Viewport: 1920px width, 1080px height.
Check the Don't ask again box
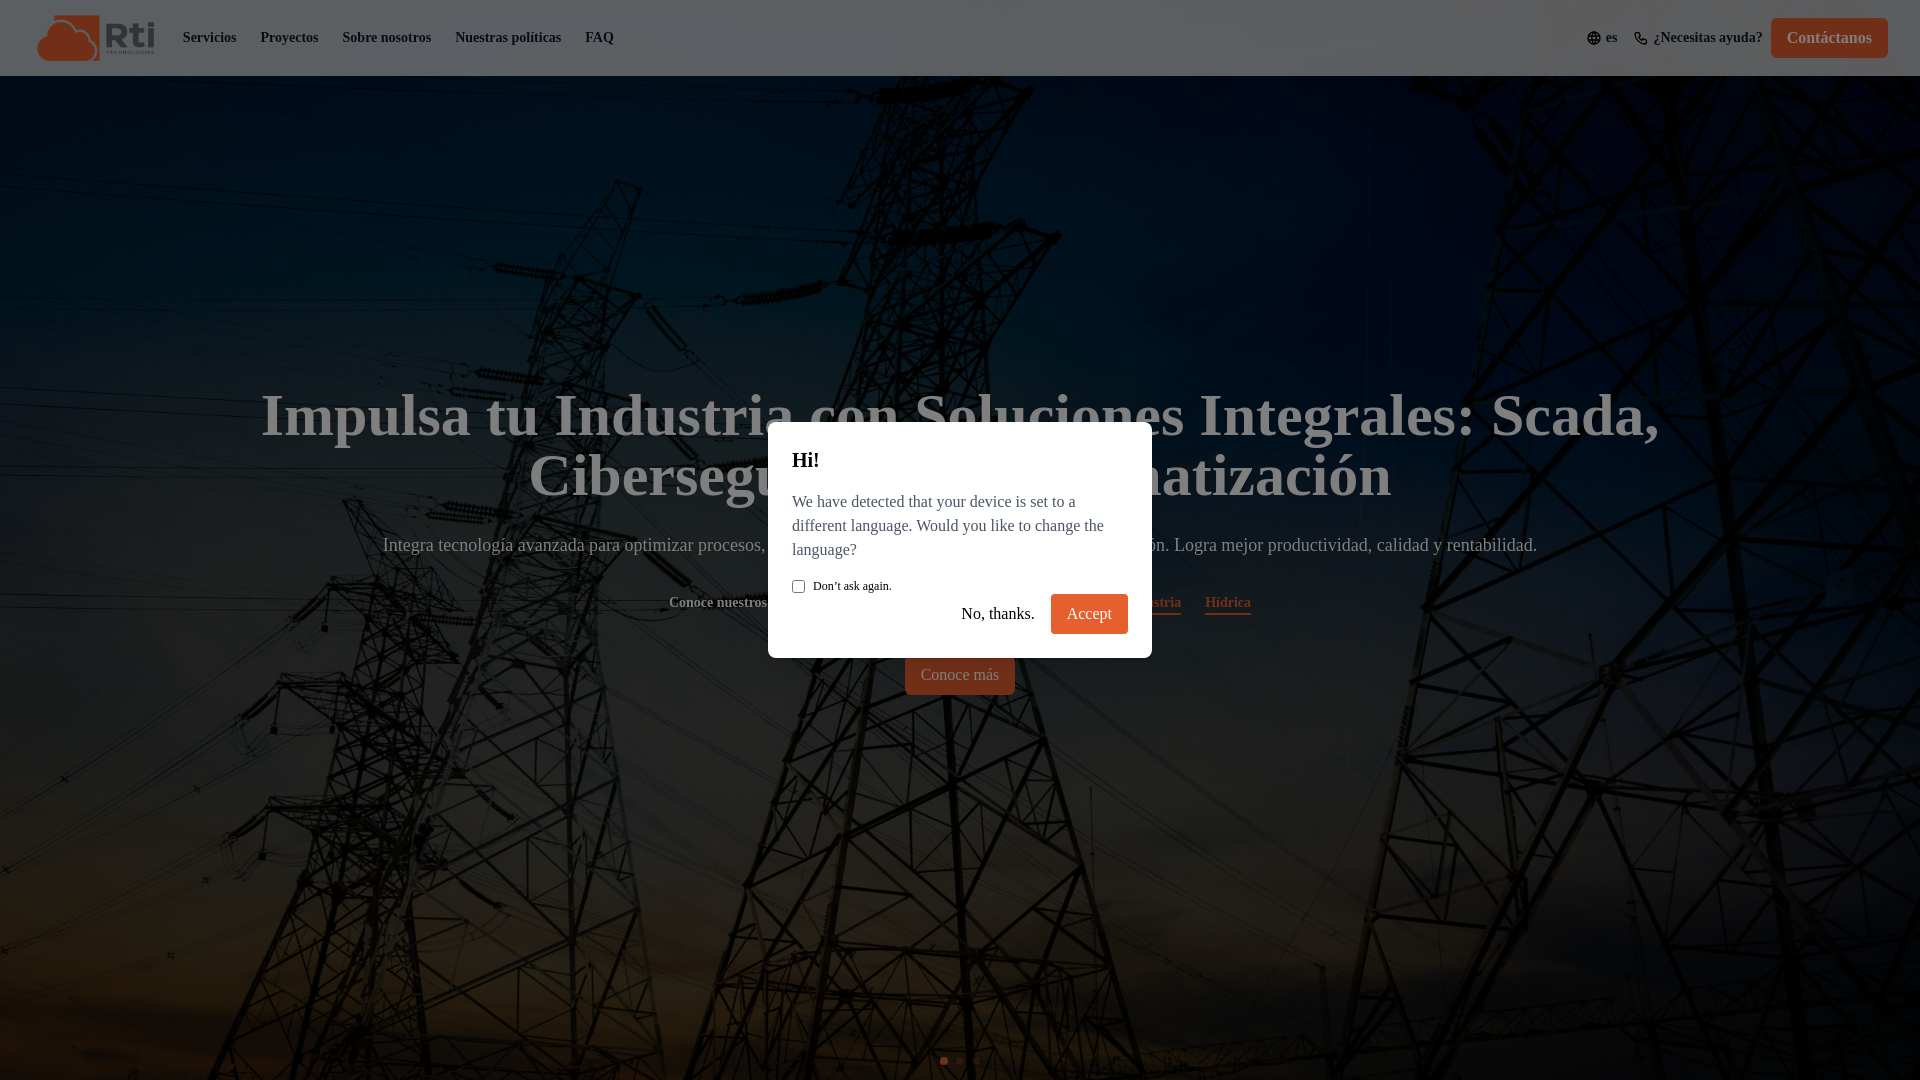pyautogui.click(x=798, y=586)
